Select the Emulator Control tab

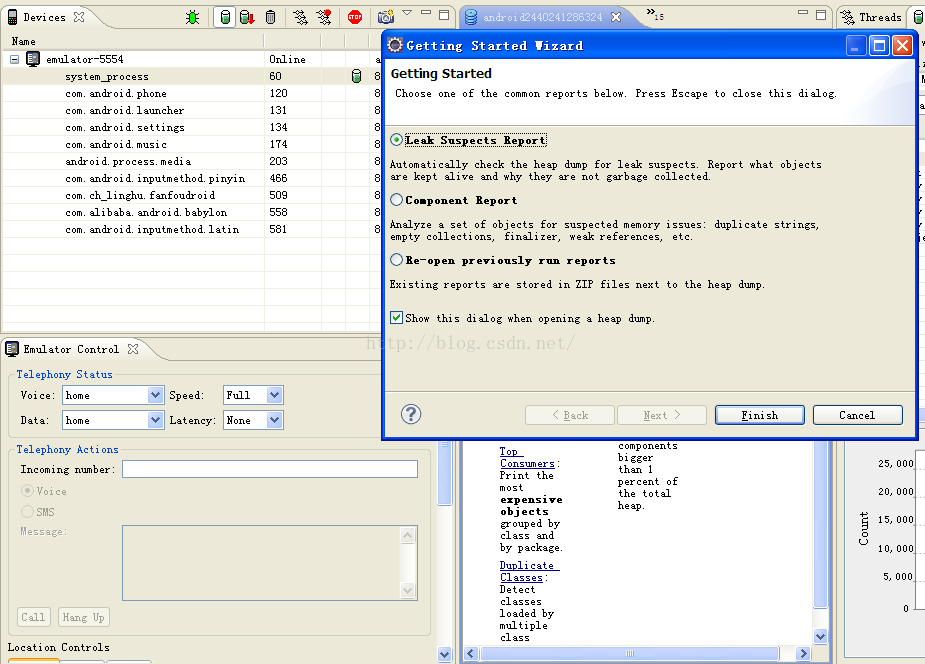tap(70, 349)
